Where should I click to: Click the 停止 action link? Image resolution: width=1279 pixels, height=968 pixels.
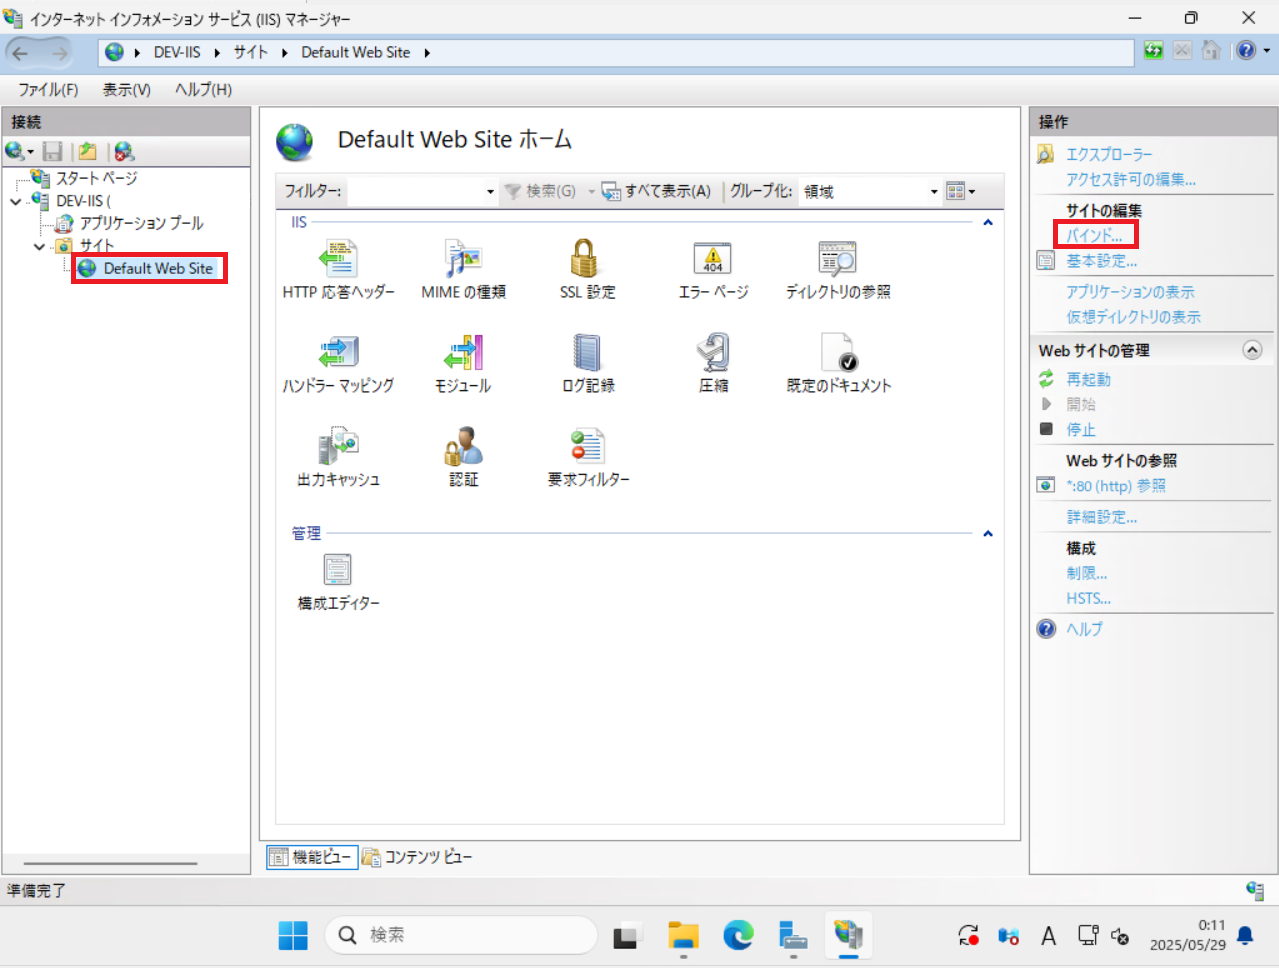click(x=1081, y=429)
